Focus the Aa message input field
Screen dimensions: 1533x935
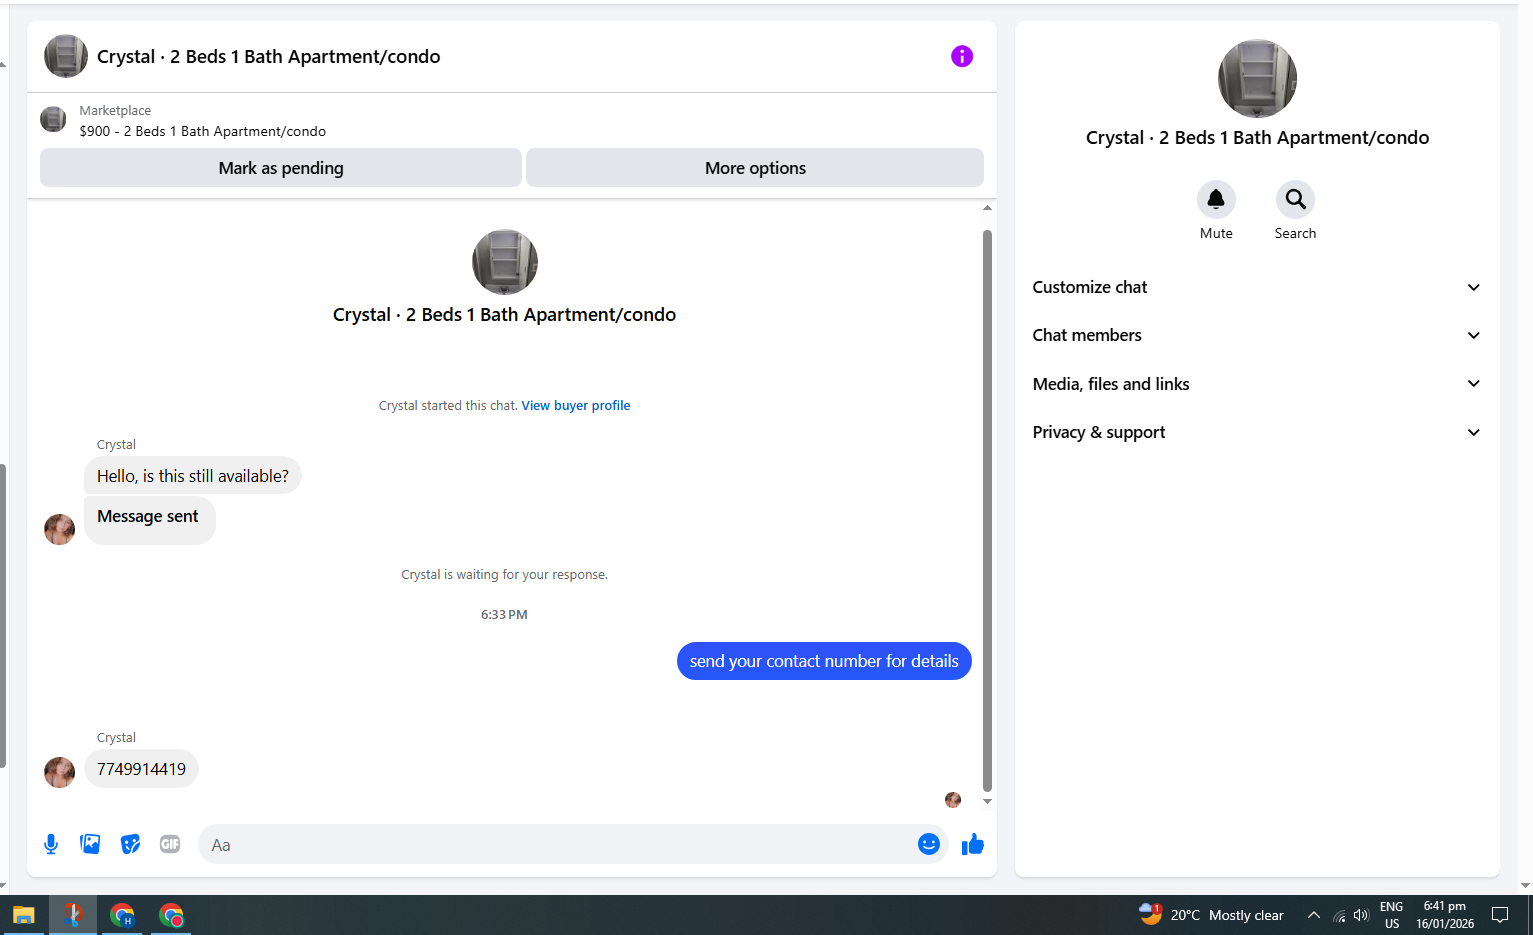558,844
